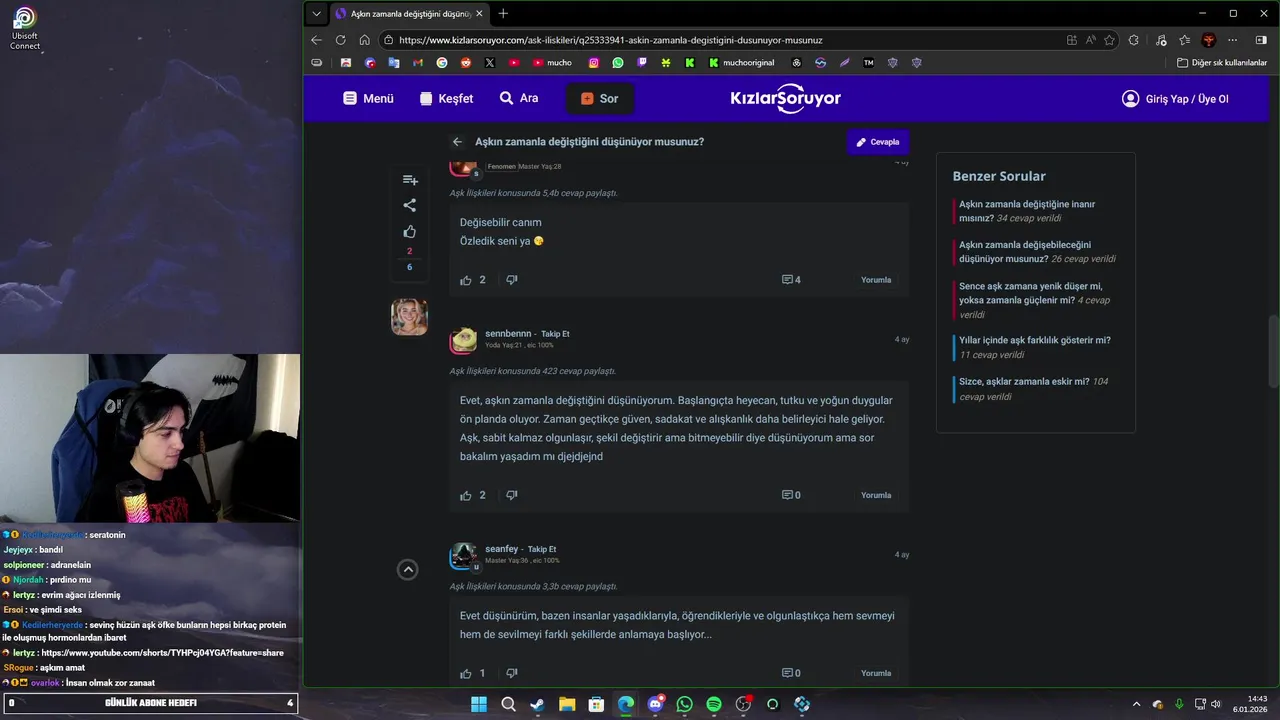Open 'Aşkın zamanla değişebileceğini düşünüyor musunuz?' link
The height and width of the screenshot is (720, 1280).
[x=1025, y=251]
